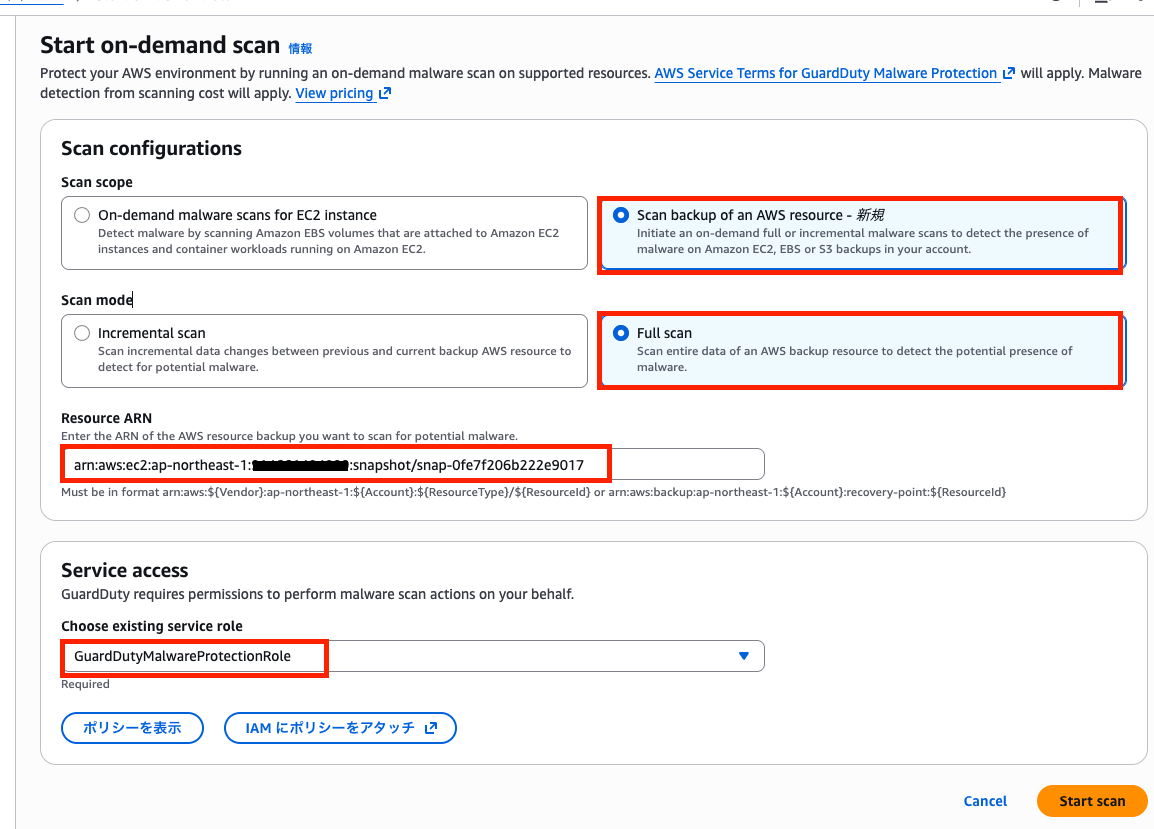The height and width of the screenshot is (829, 1154).
Task: Open the GuardDutyMalwareProtectionRole service role dropdown
Action: (x=412, y=656)
